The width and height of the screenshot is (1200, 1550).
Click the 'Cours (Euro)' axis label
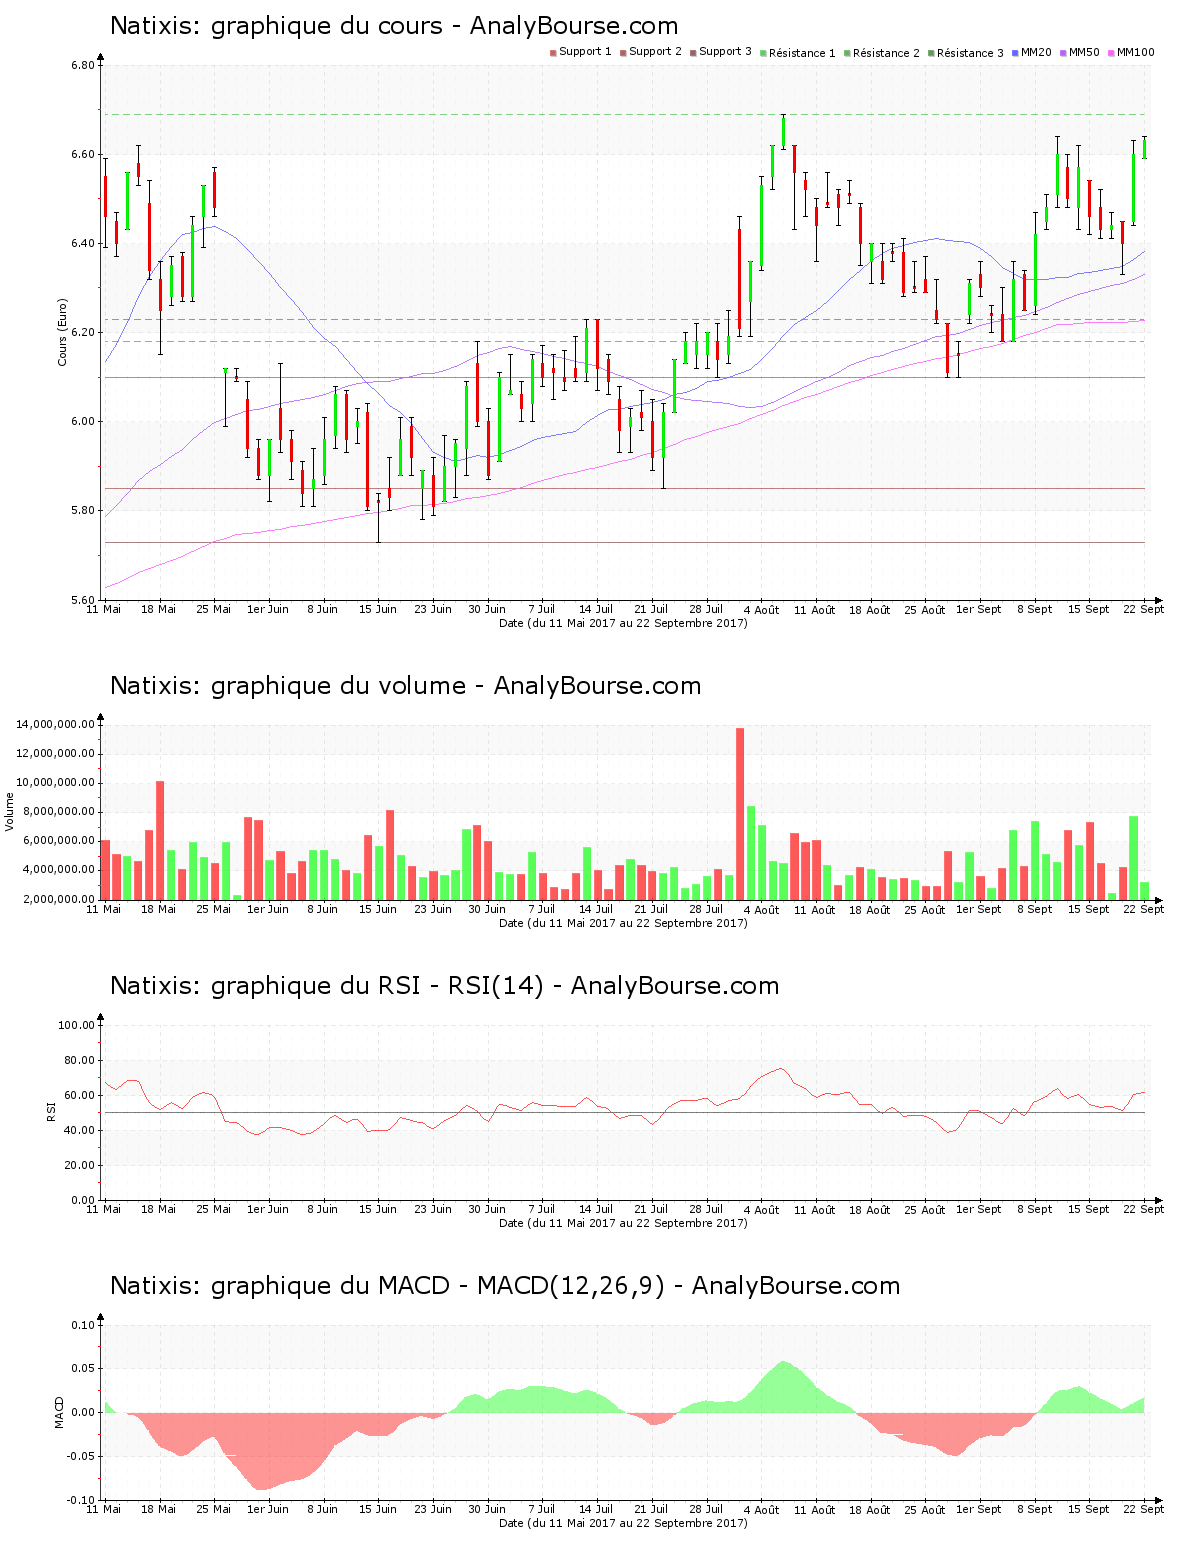pos(62,332)
